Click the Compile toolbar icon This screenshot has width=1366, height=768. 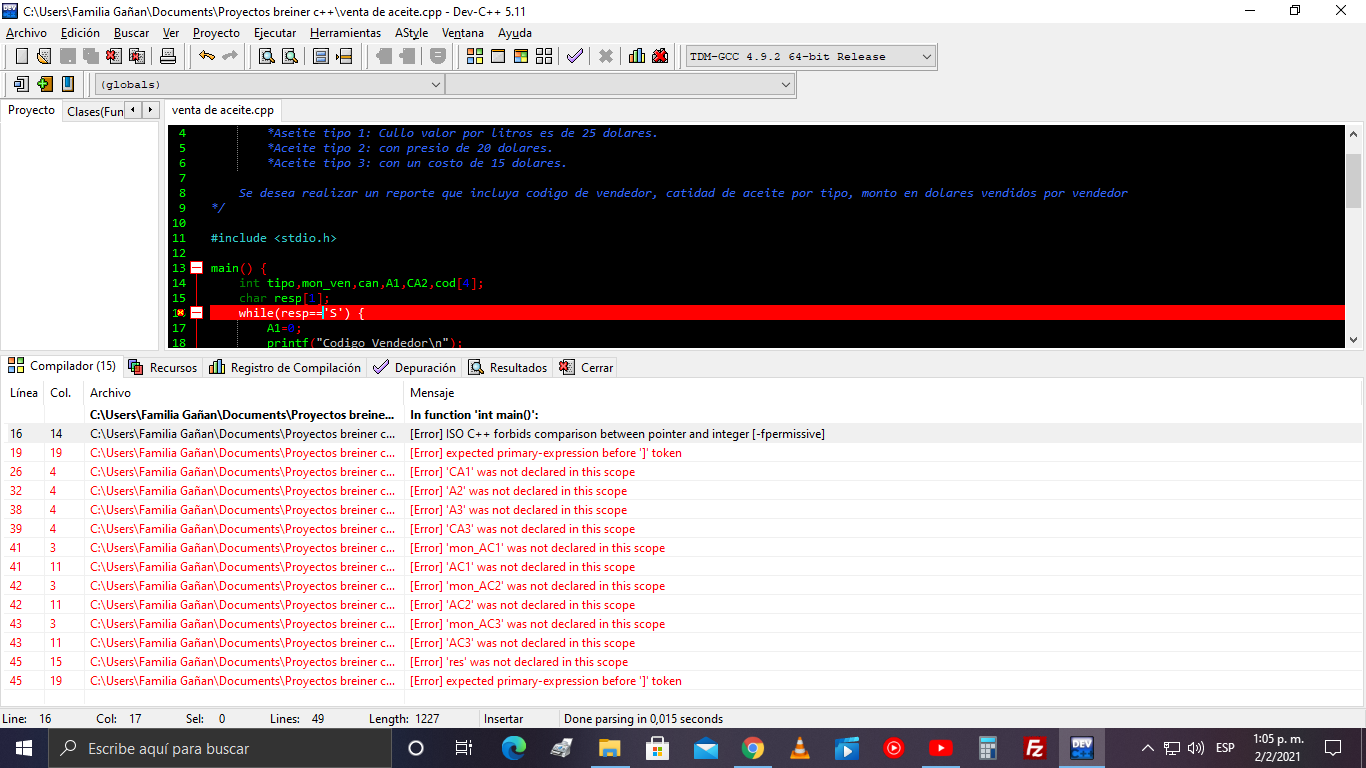[x=475, y=56]
